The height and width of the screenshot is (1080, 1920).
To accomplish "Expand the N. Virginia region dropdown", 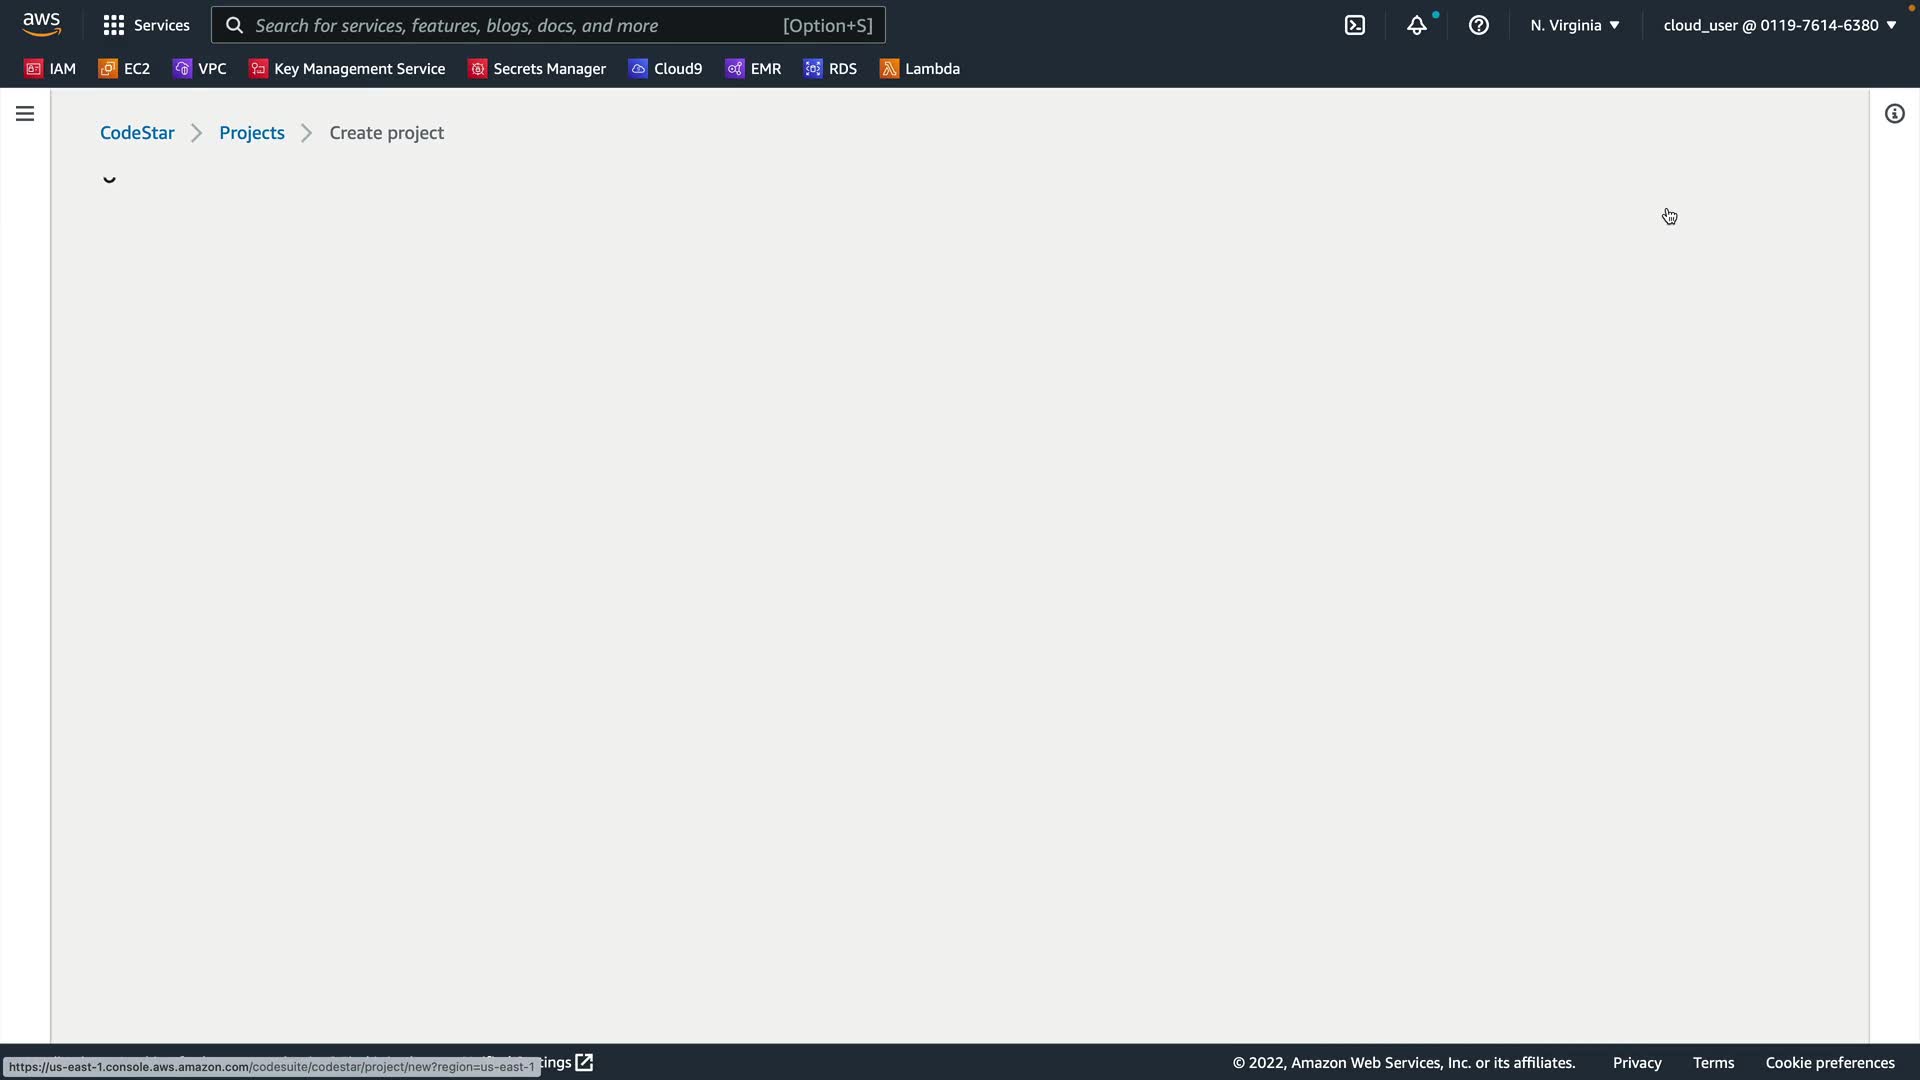I will click(1574, 25).
